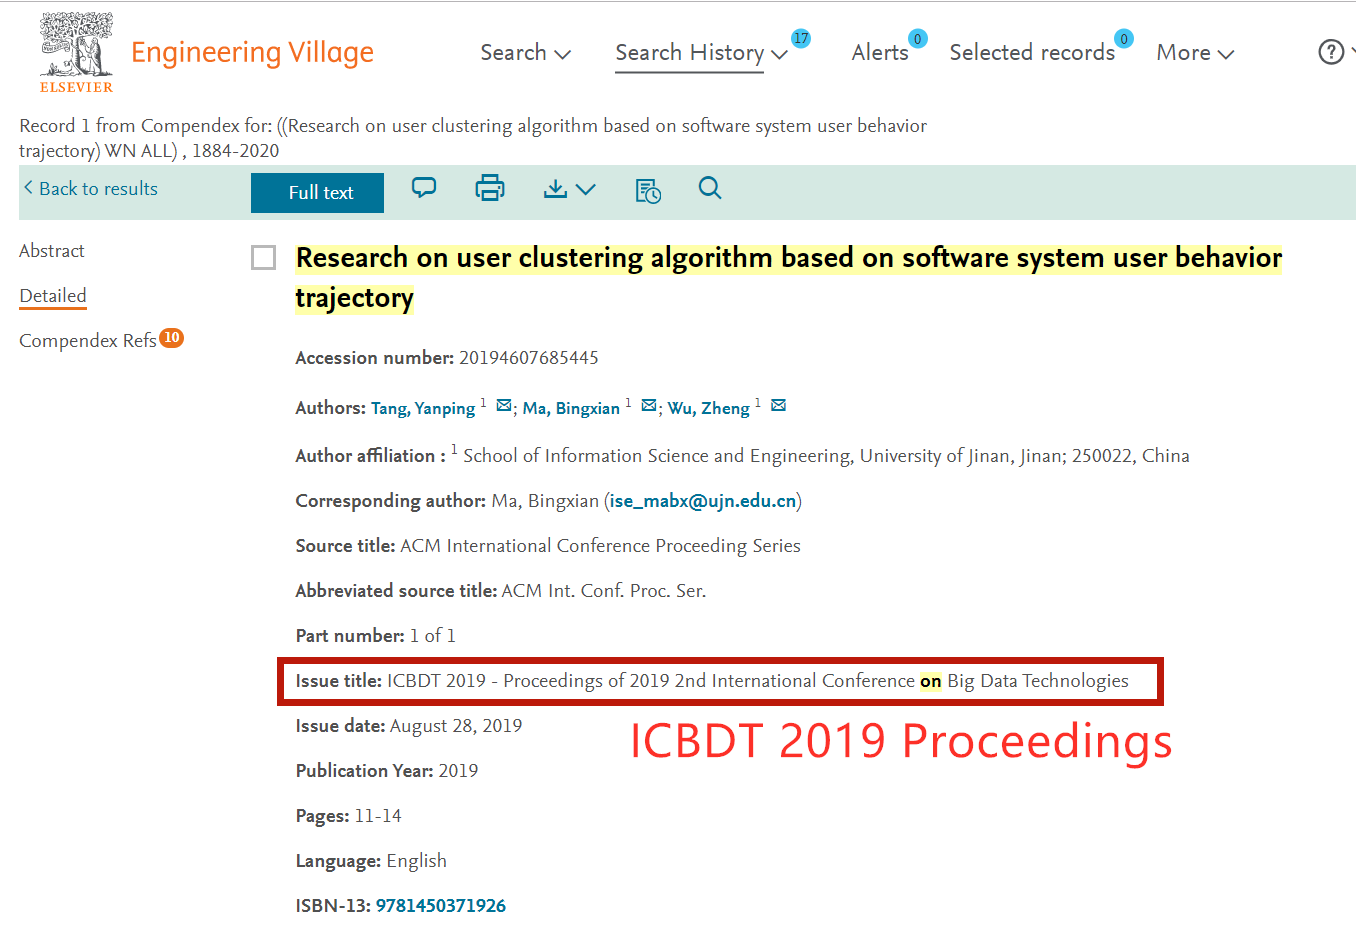1356x936 pixels.
Task: Click the print icon
Action: (490, 188)
